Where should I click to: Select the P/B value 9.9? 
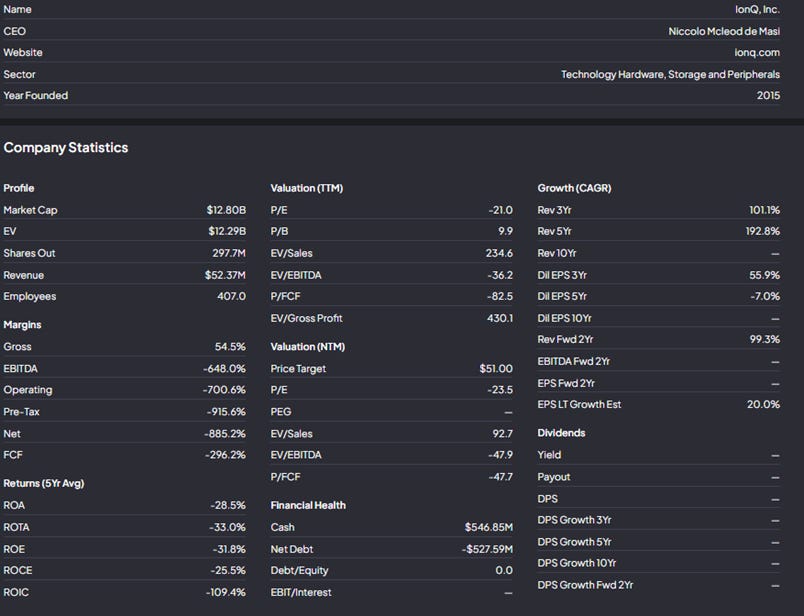pos(506,231)
